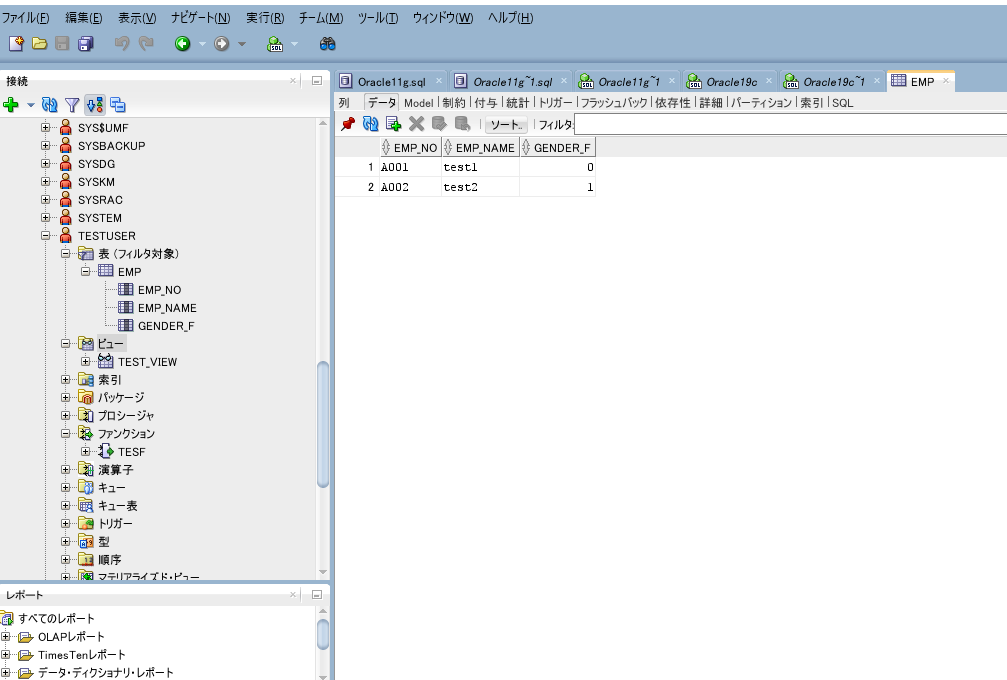
Task: Click the binoculars Find DB Object icon
Action: pos(328,44)
